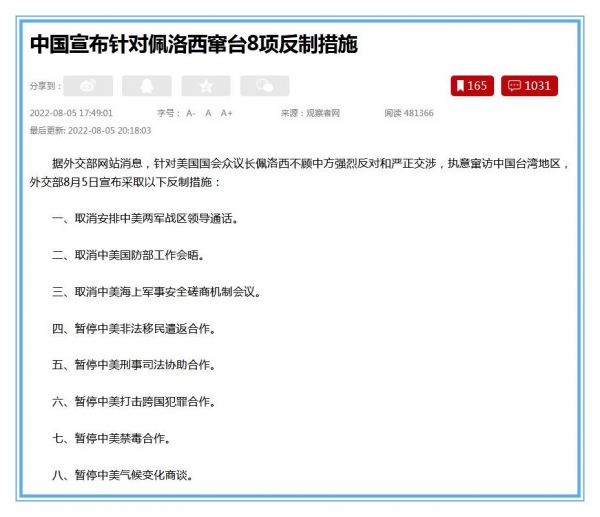Click the red bookmark button showing 165
Image resolution: width=600 pixels, height=517 pixels.
pos(472,86)
